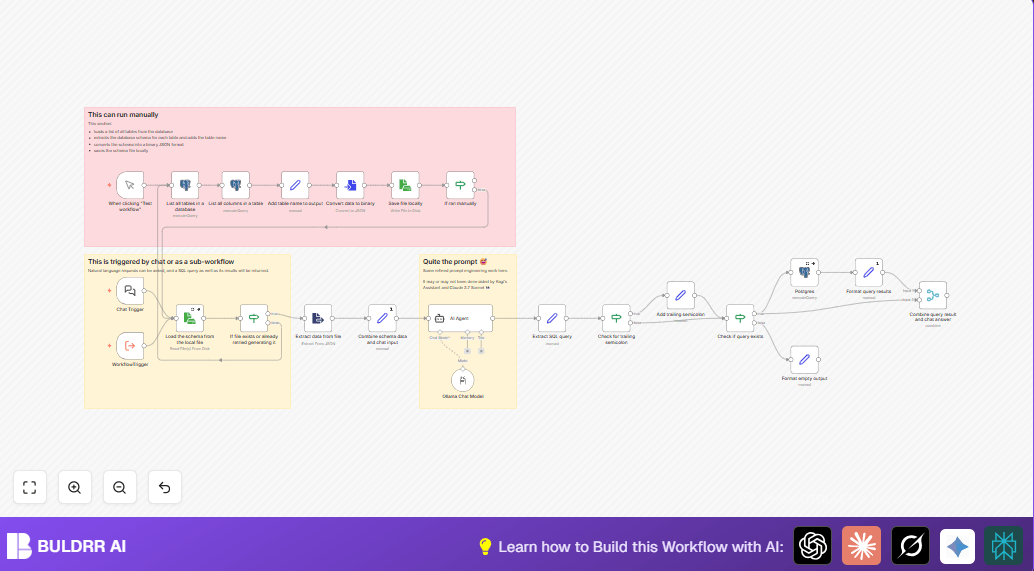Click 'Learn how to Build this Workflow with AI' text
Viewport: 1034px width, 571px height.
640,547
